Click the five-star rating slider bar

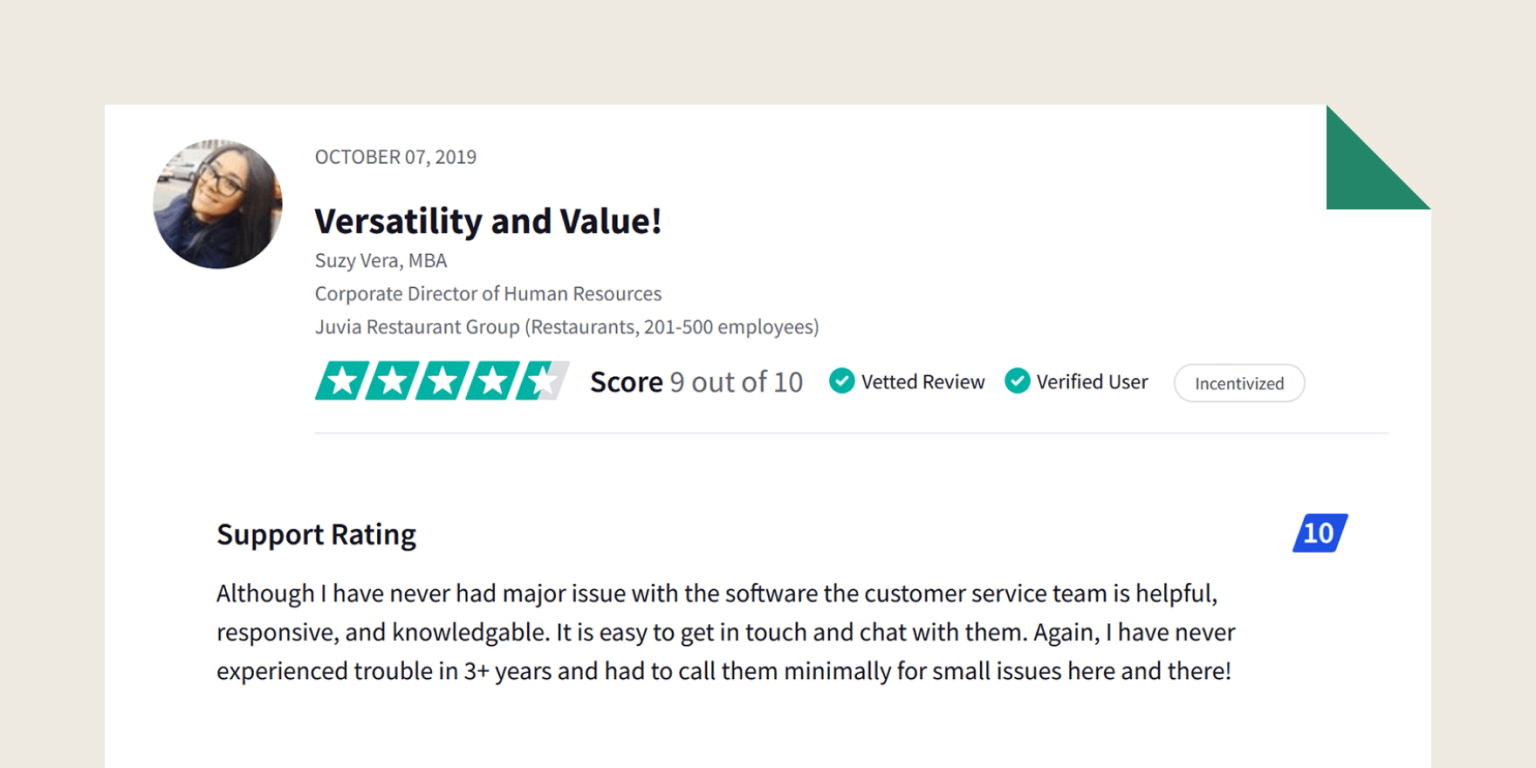point(440,381)
